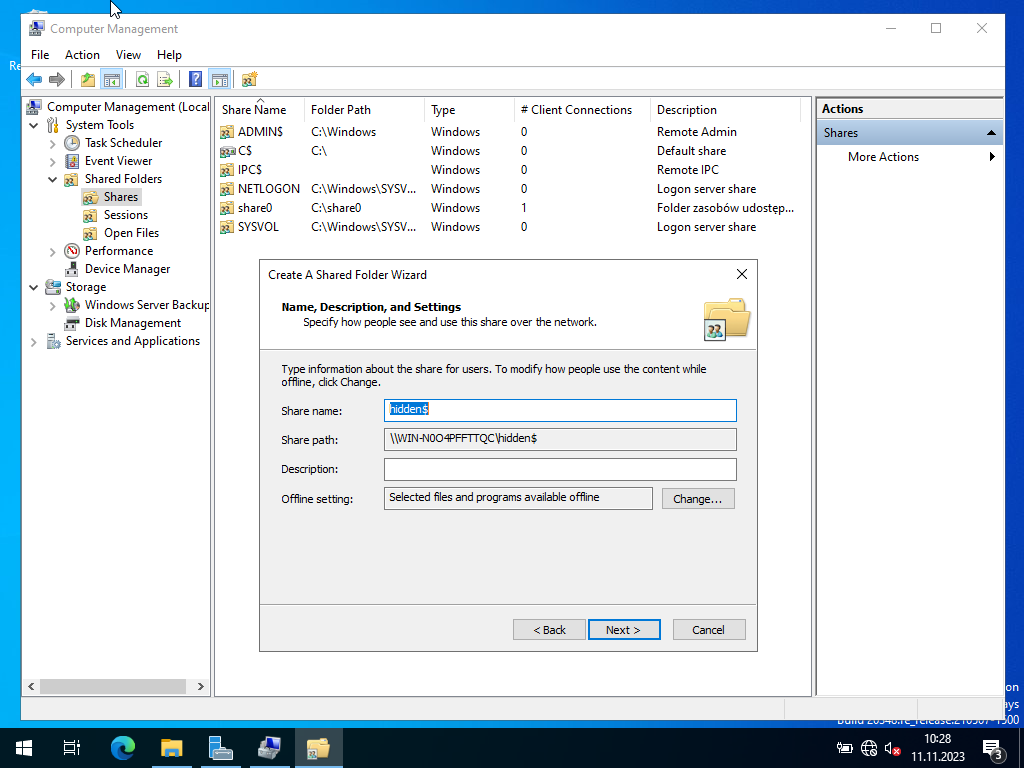Click the Refresh toolbar icon

coord(142,80)
